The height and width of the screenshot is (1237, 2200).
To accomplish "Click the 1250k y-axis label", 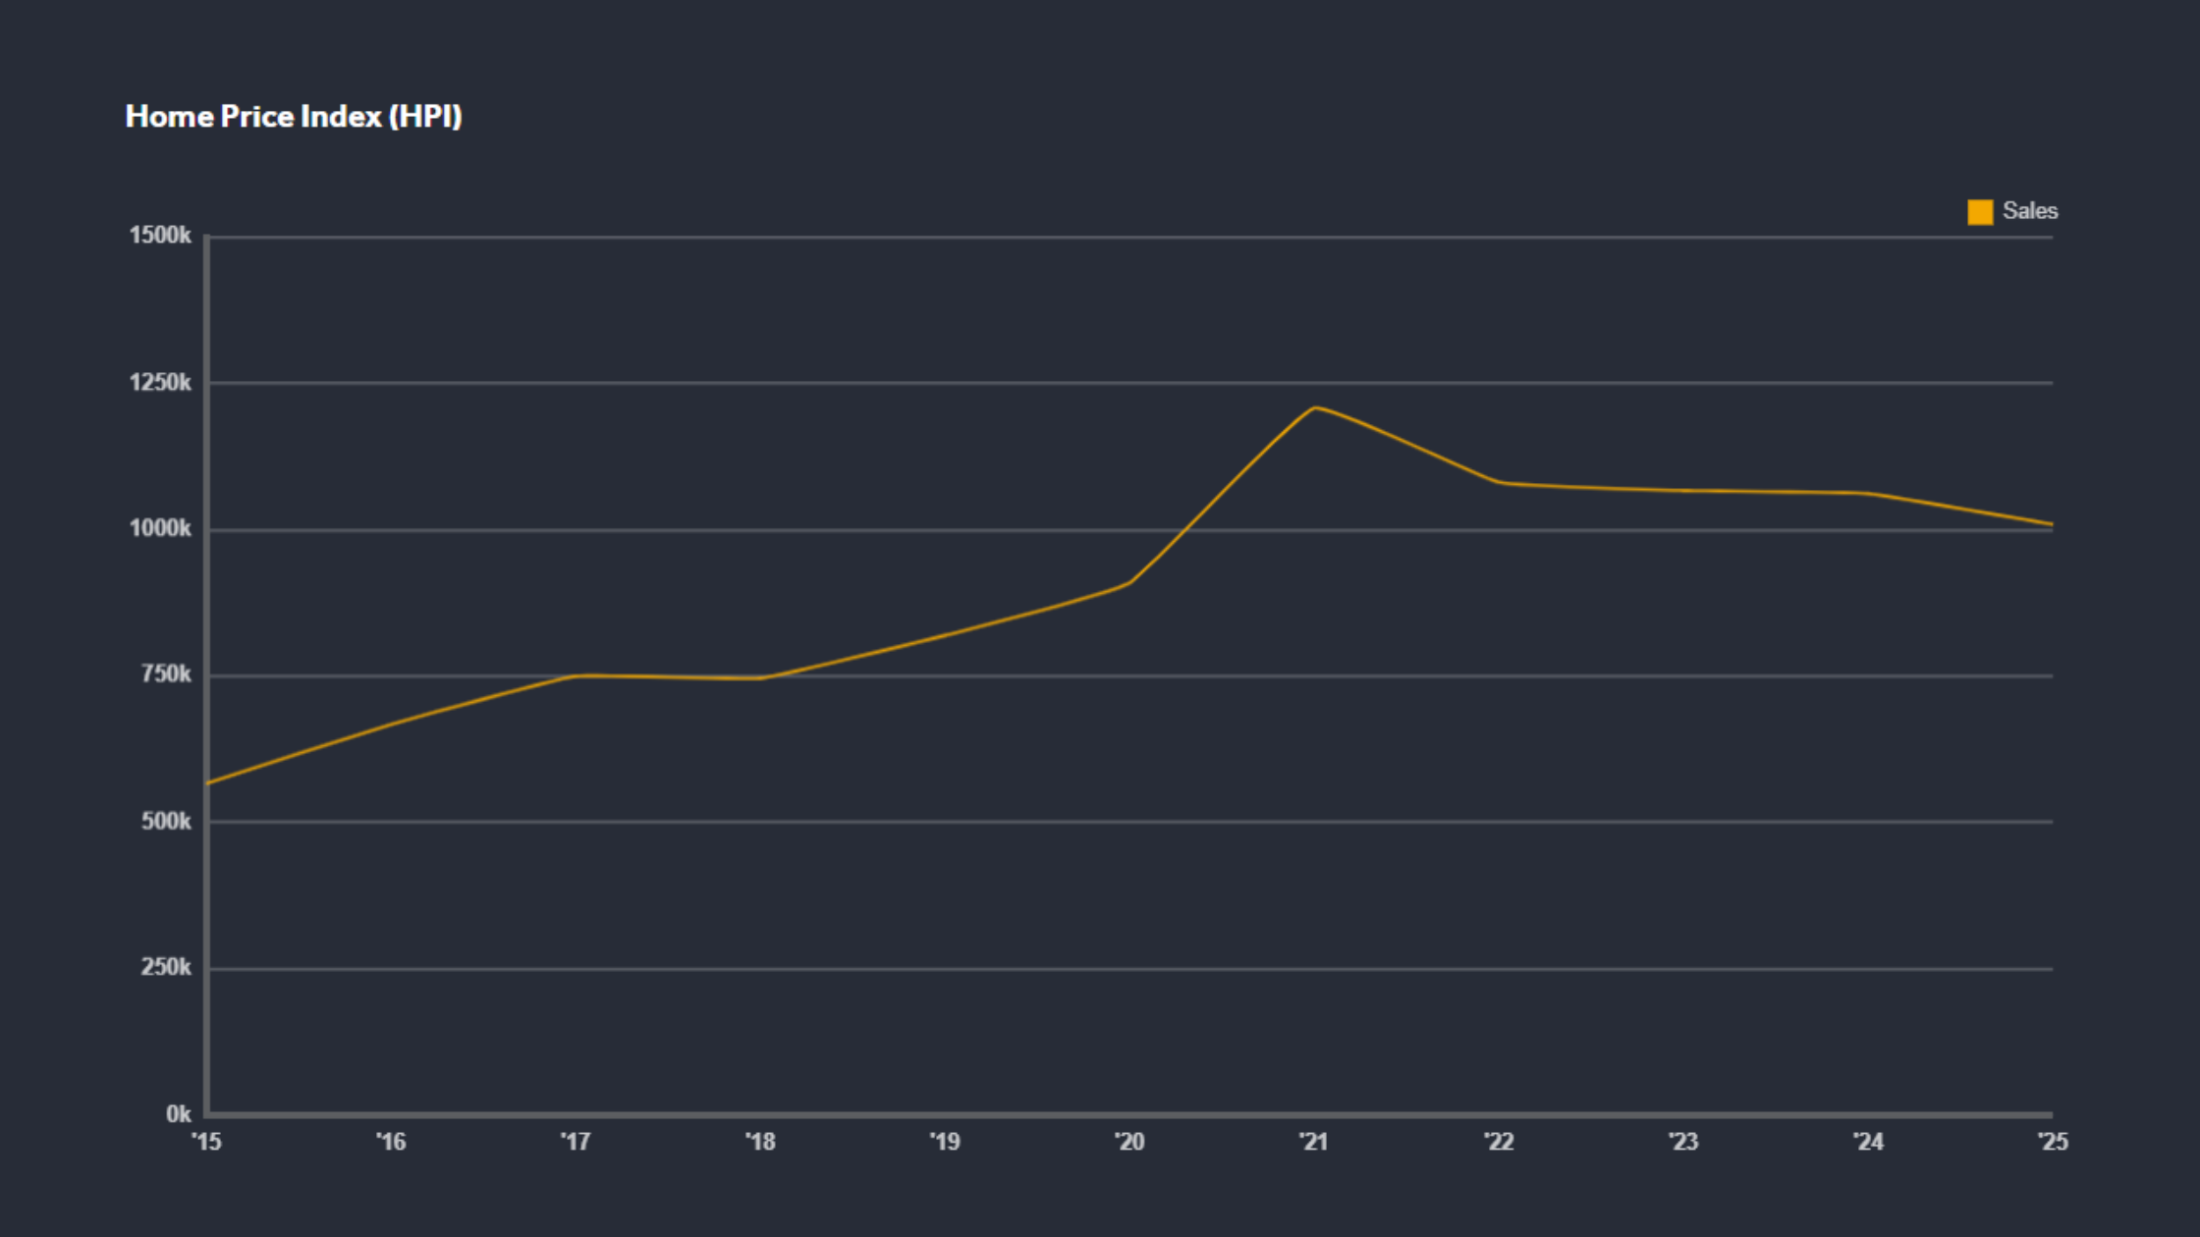I will [160, 383].
